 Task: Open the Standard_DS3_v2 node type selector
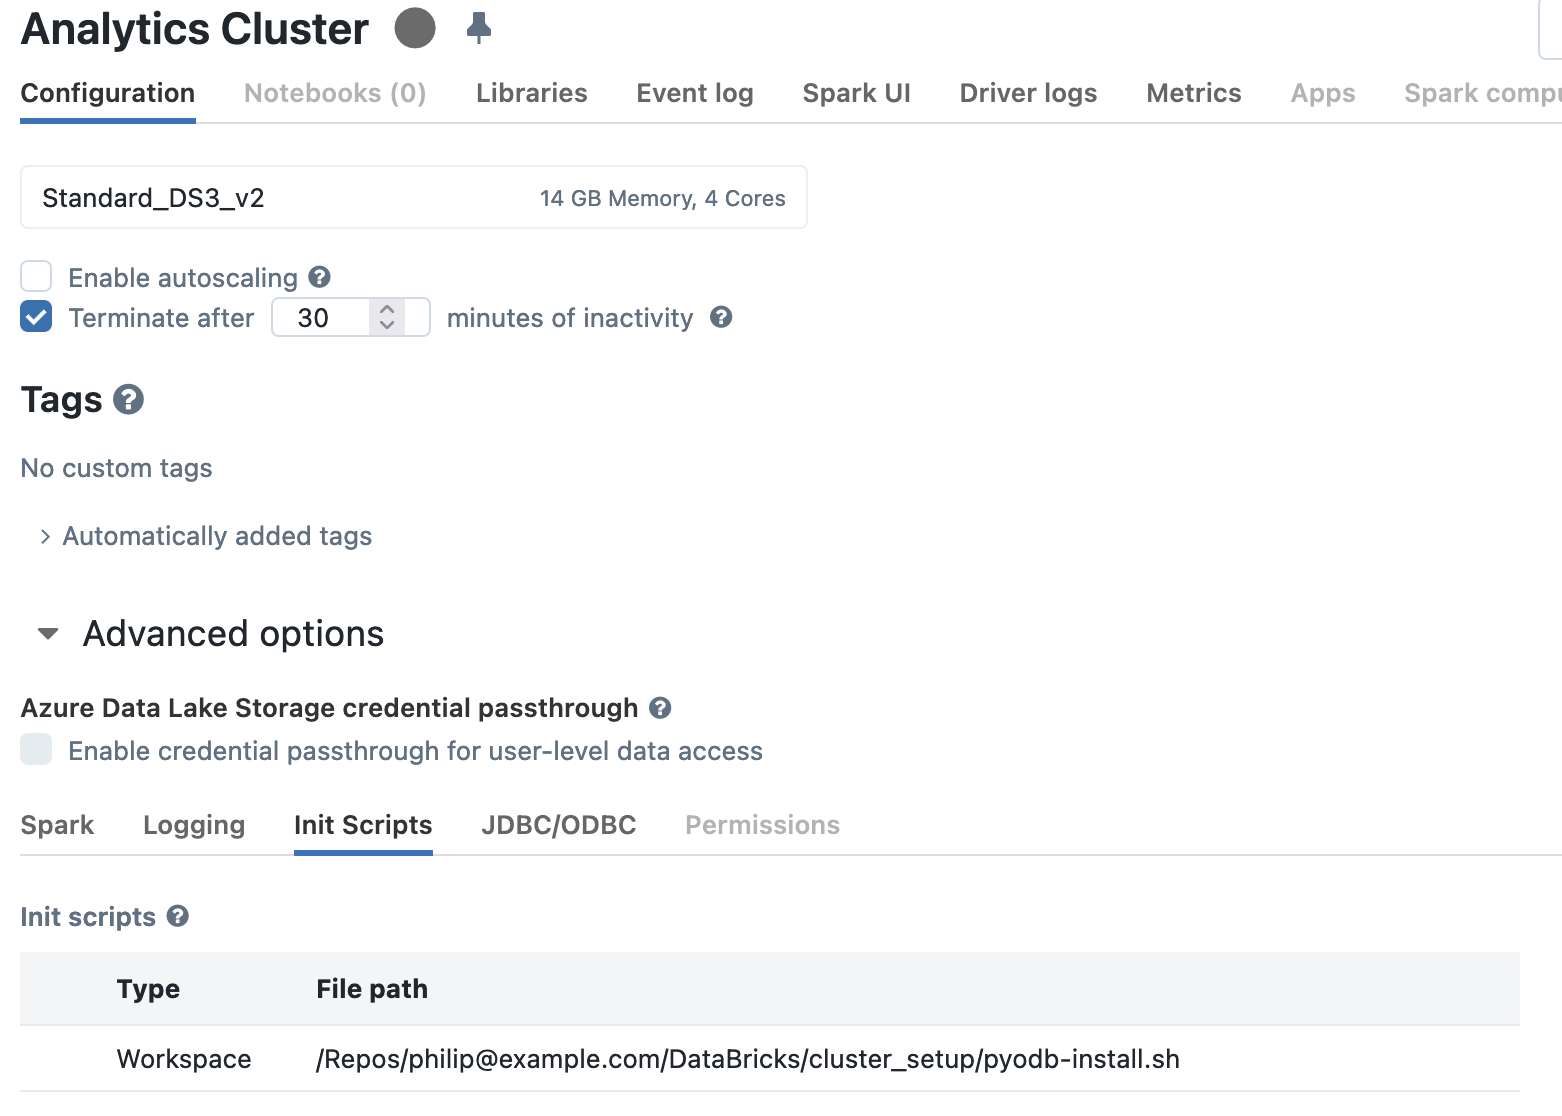(413, 198)
